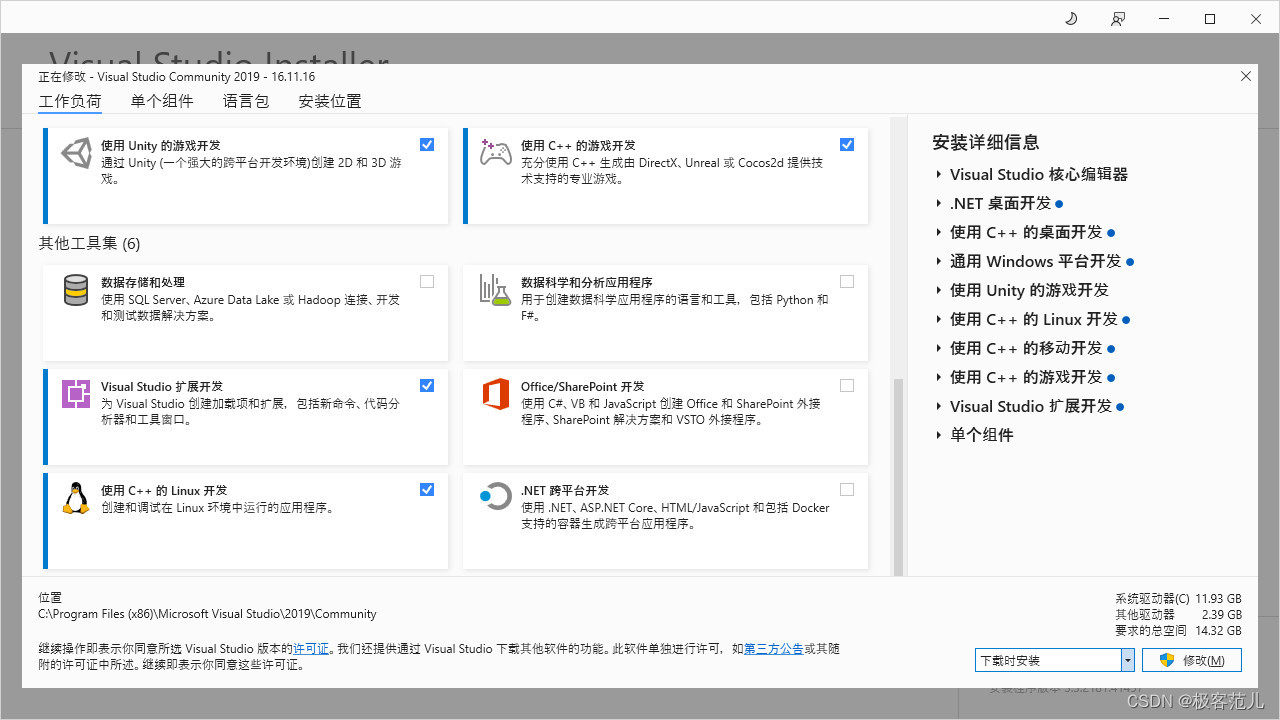Check the data storage and processing workload
Viewport: 1280px width, 720px height.
pyautogui.click(x=427, y=282)
